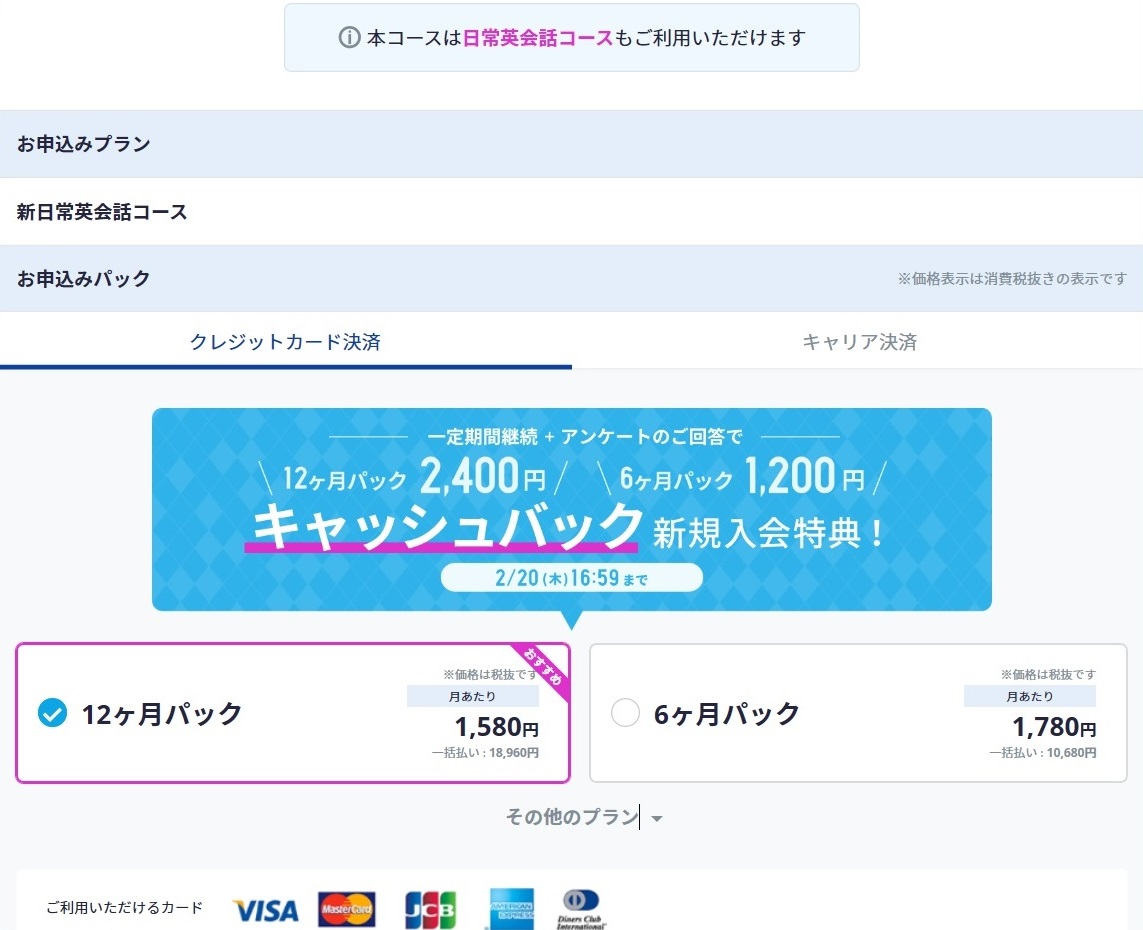Viewport: 1143px width, 930px height.
Task: Click the American Express logo
Action: coord(512,910)
